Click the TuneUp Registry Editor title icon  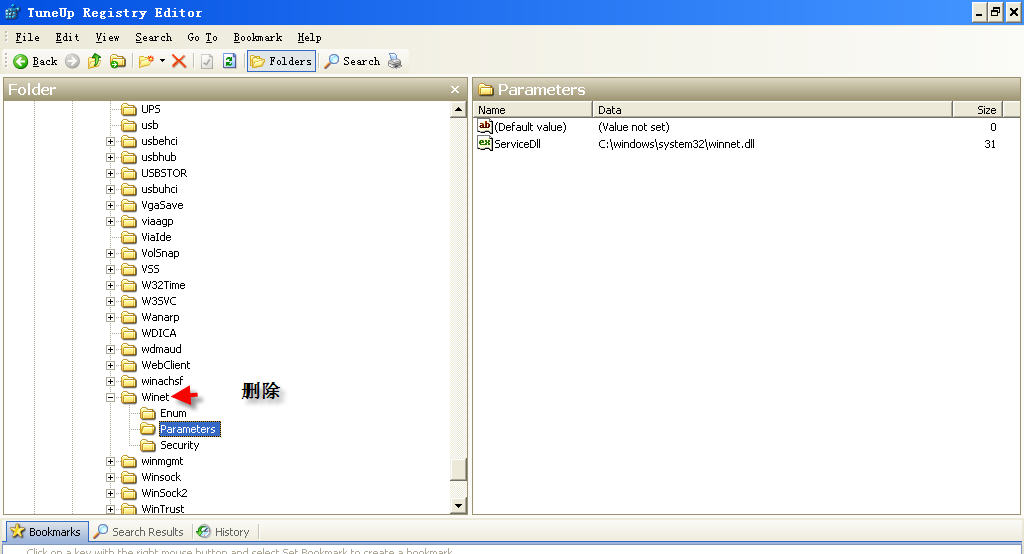12,12
